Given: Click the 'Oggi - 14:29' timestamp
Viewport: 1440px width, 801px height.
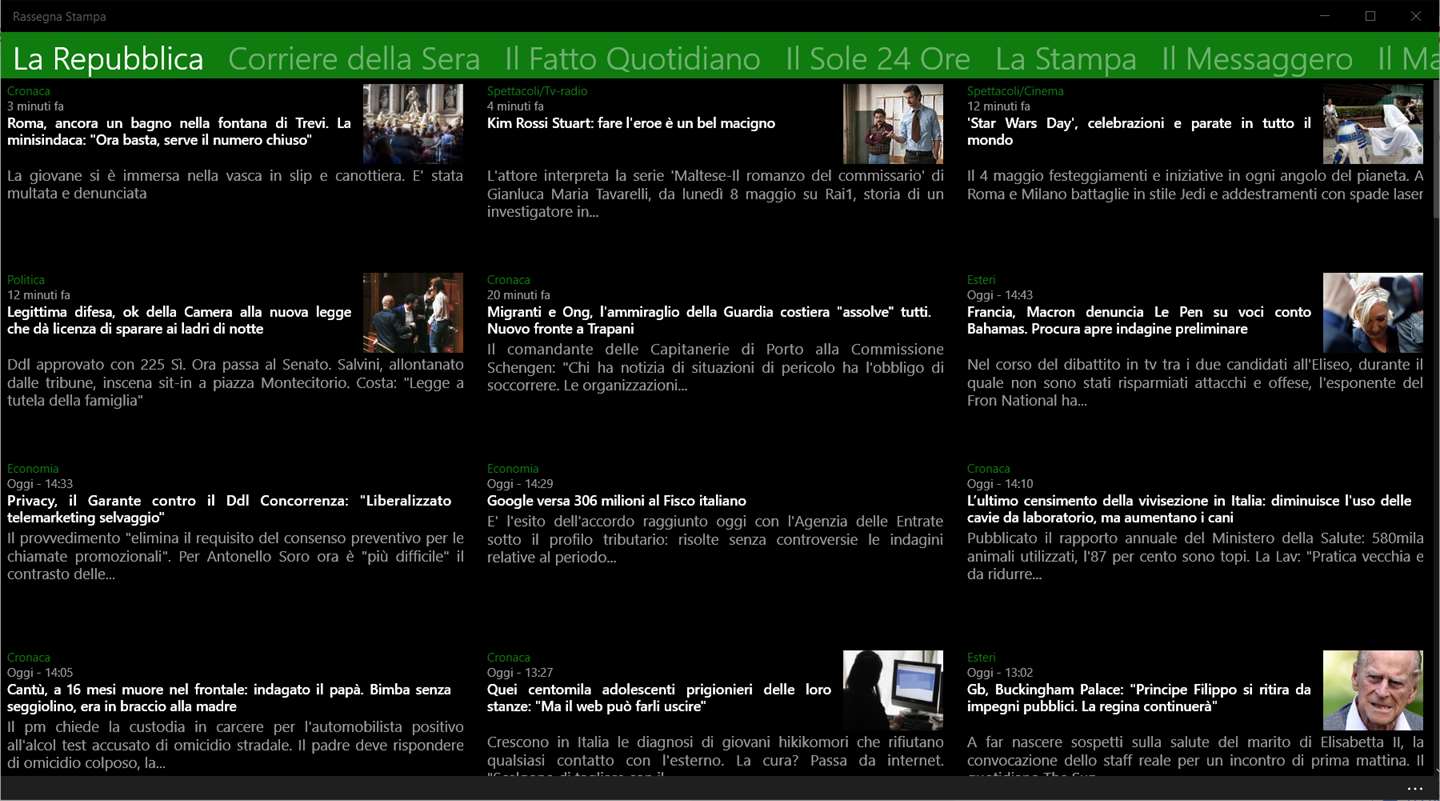Looking at the screenshot, I should [x=520, y=484].
